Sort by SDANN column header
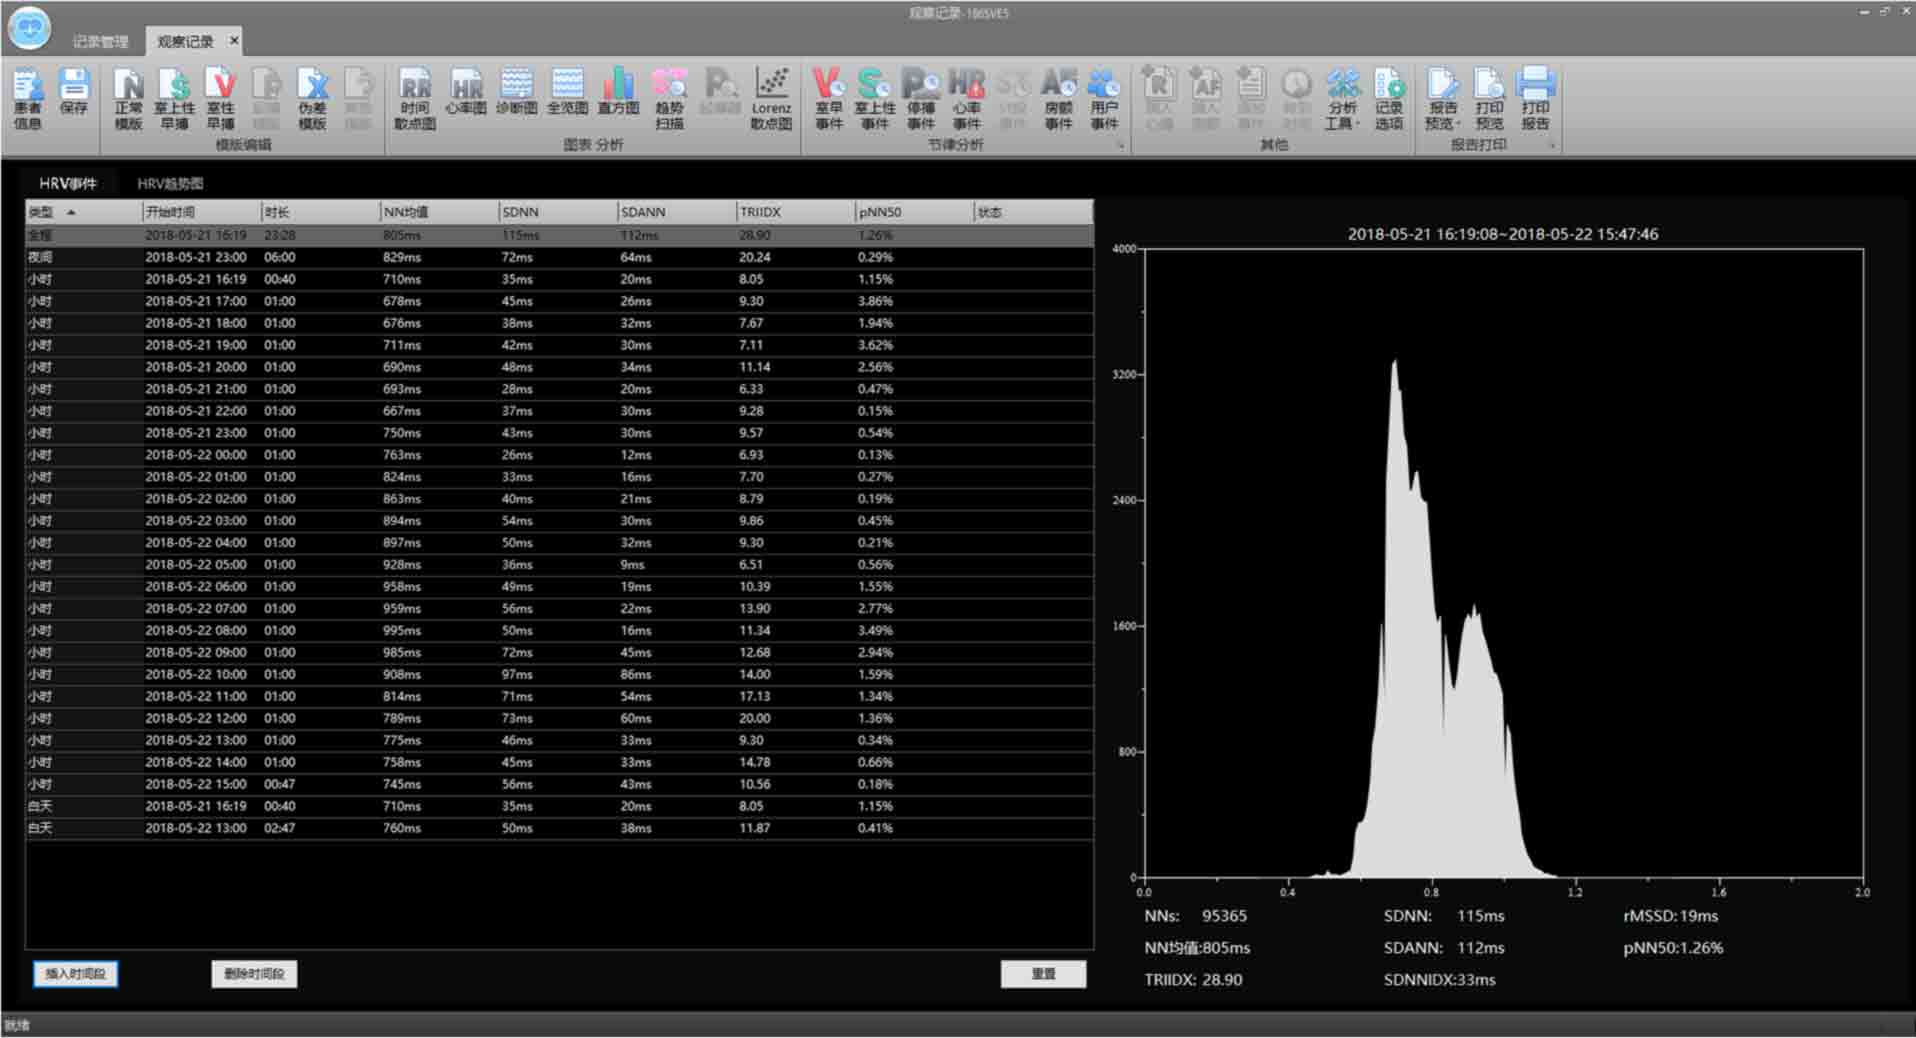This screenshot has width=1916, height=1038. point(677,212)
